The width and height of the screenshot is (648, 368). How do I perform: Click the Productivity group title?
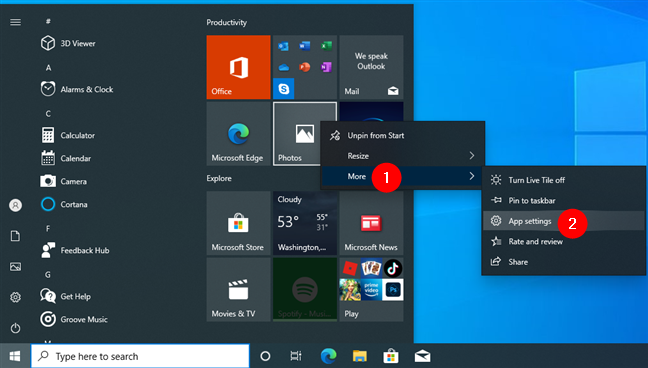[226, 22]
